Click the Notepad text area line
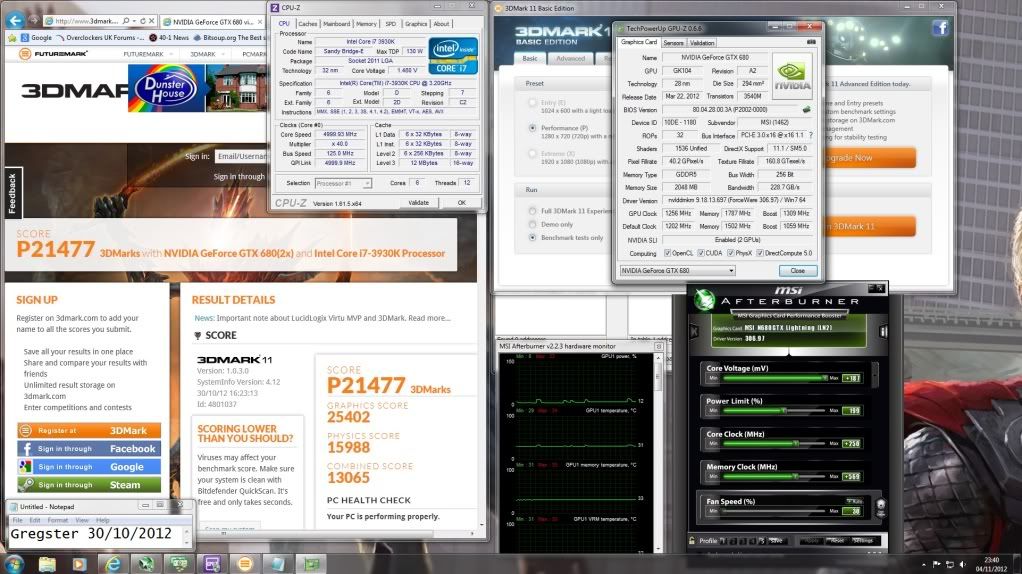1022x574 pixels. (x=96, y=534)
